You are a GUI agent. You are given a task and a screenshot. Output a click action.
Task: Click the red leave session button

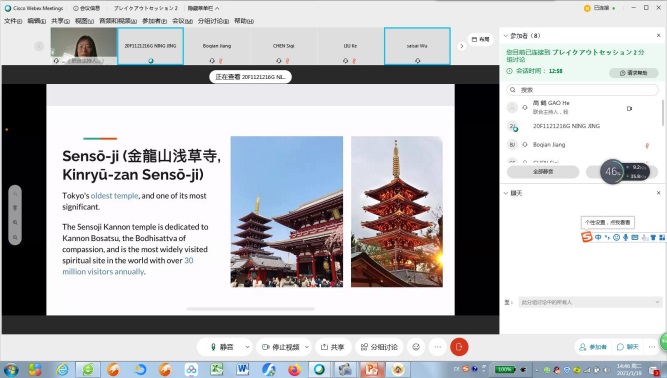pyautogui.click(x=459, y=347)
